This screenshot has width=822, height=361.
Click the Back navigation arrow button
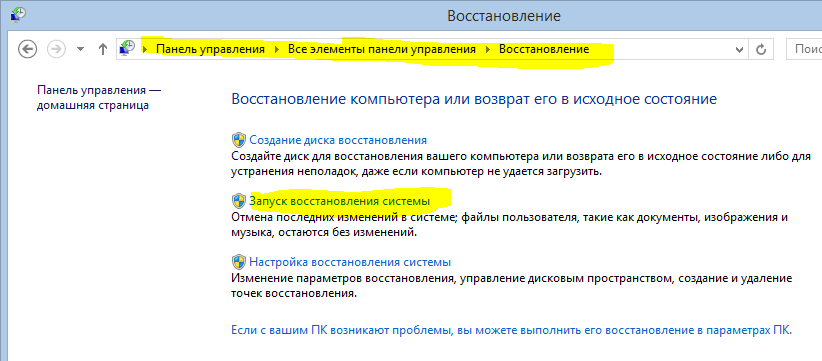coord(27,49)
